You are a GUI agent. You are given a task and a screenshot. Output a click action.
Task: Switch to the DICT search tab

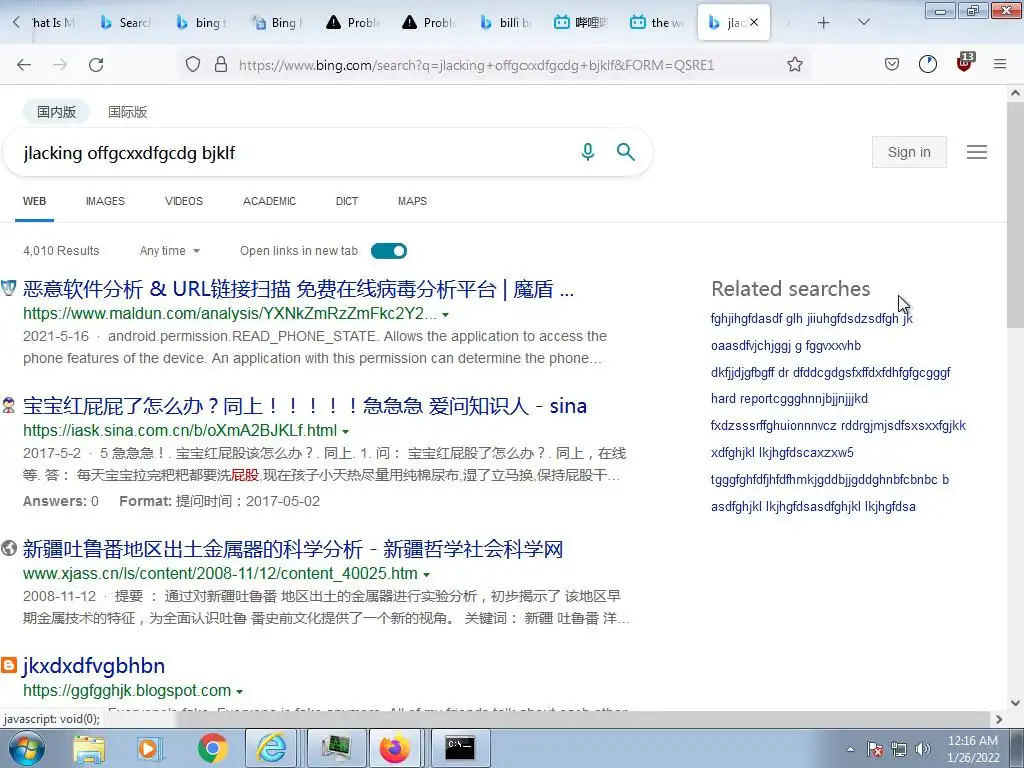pyautogui.click(x=347, y=201)
